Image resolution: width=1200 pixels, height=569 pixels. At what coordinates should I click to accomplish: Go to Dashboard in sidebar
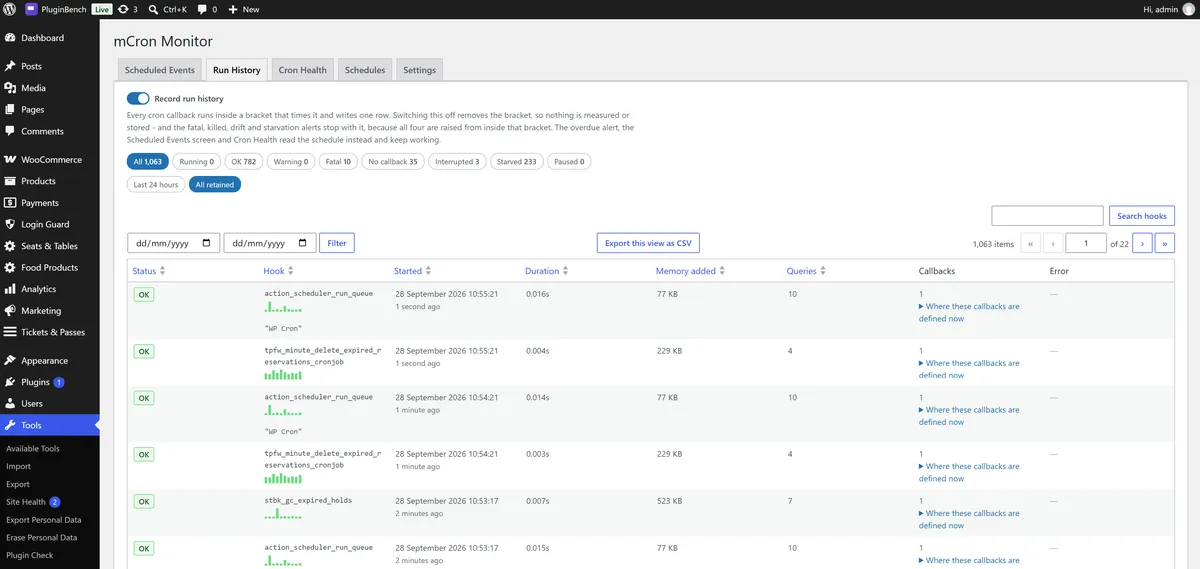(x=42, y=38)
